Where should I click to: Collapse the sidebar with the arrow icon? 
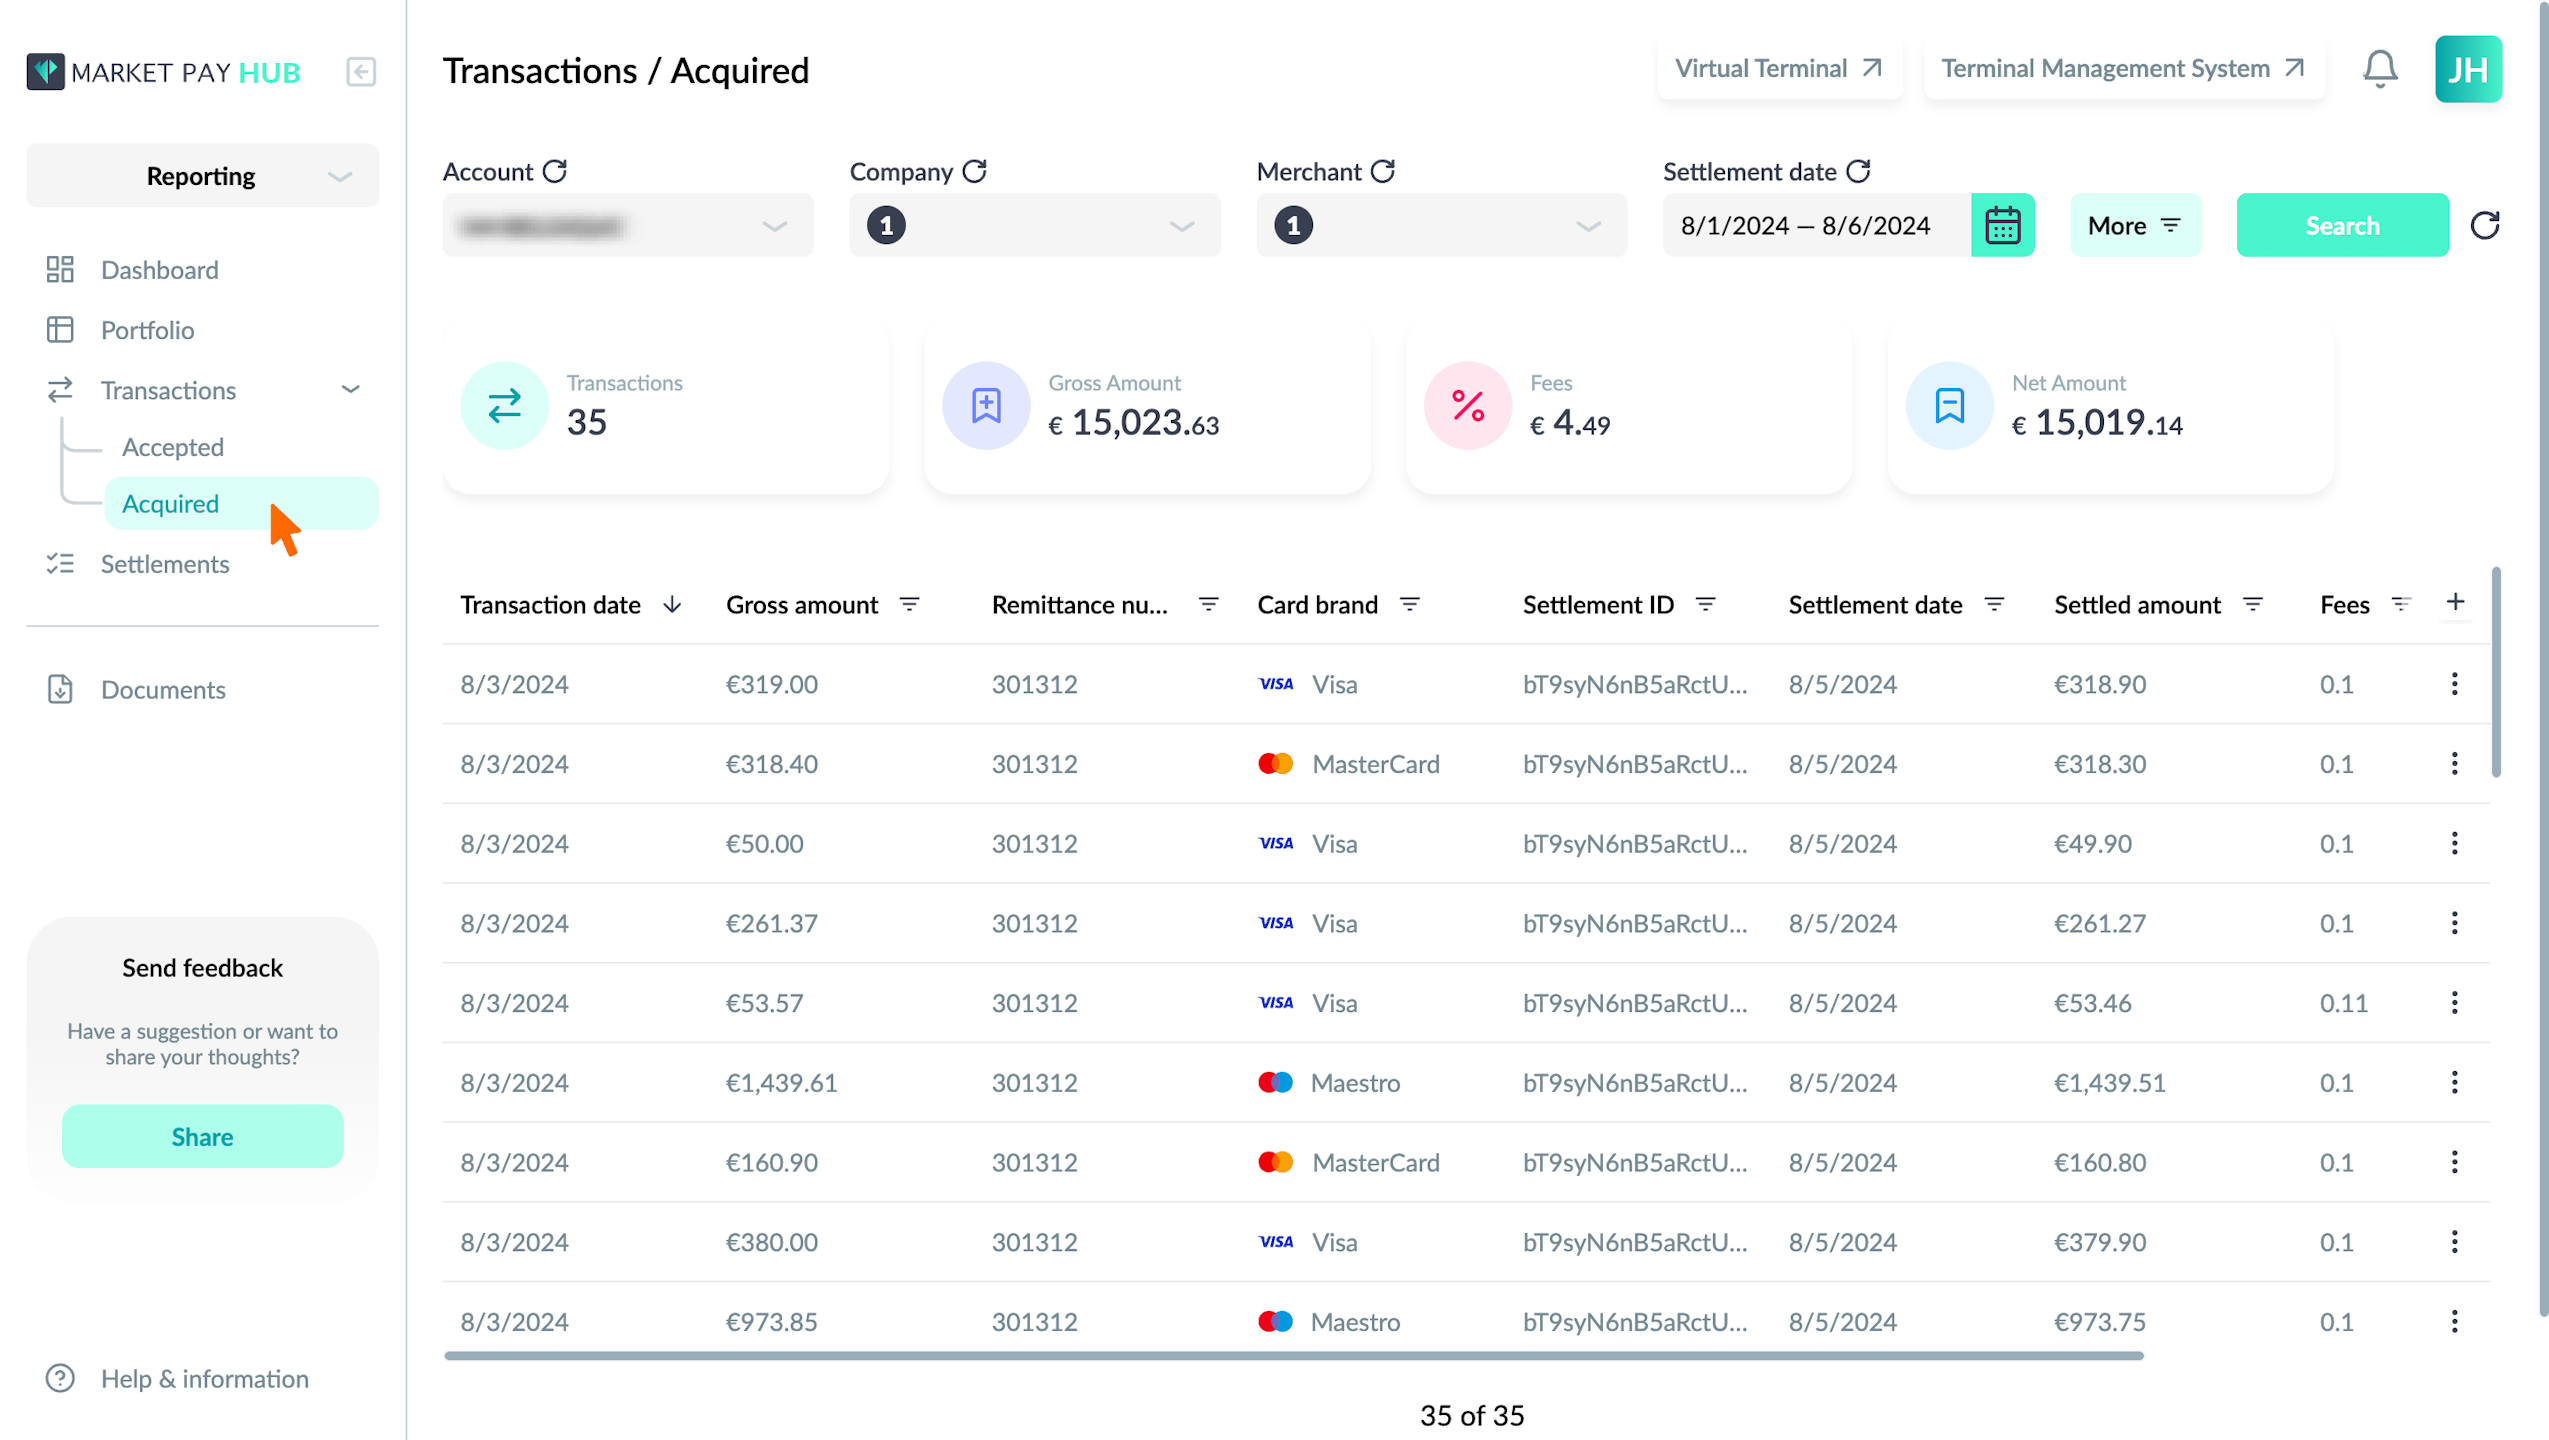point(360,72)
